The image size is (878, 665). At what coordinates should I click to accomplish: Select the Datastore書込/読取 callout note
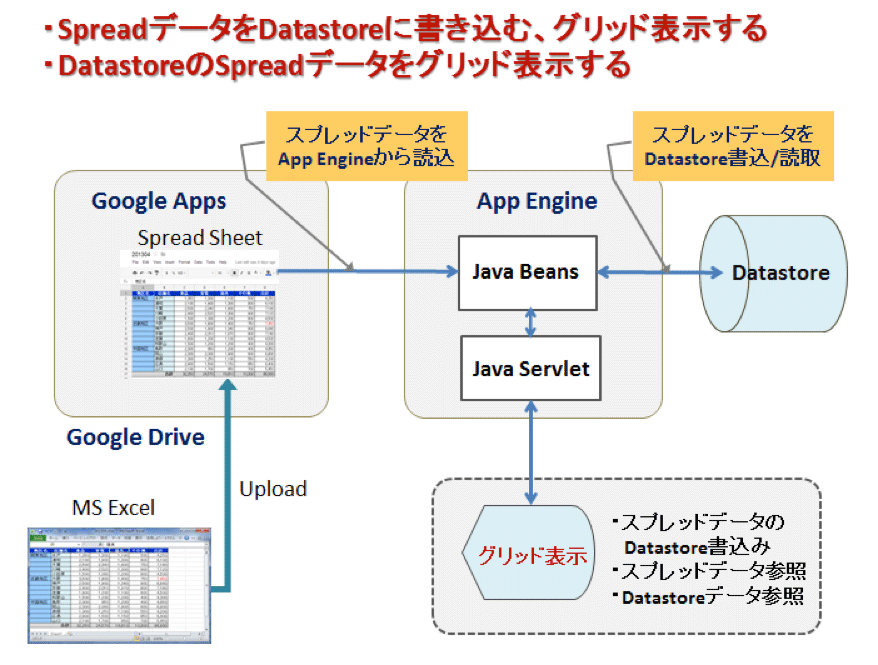pos(733,146)
